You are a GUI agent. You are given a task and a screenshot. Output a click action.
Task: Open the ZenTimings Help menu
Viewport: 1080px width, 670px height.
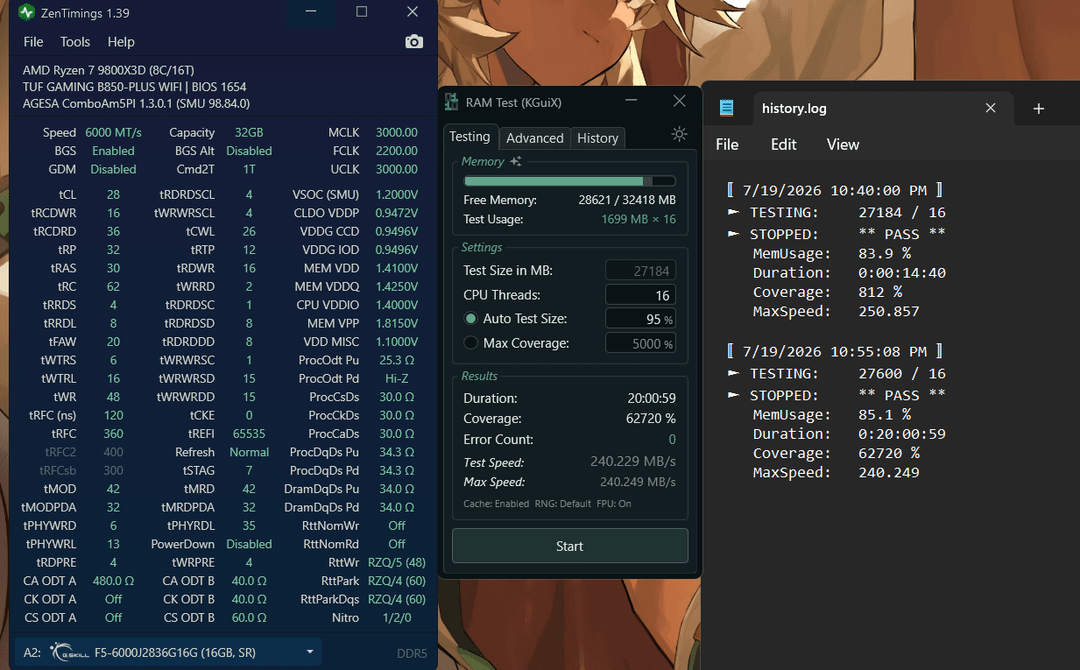click(121, 42)
